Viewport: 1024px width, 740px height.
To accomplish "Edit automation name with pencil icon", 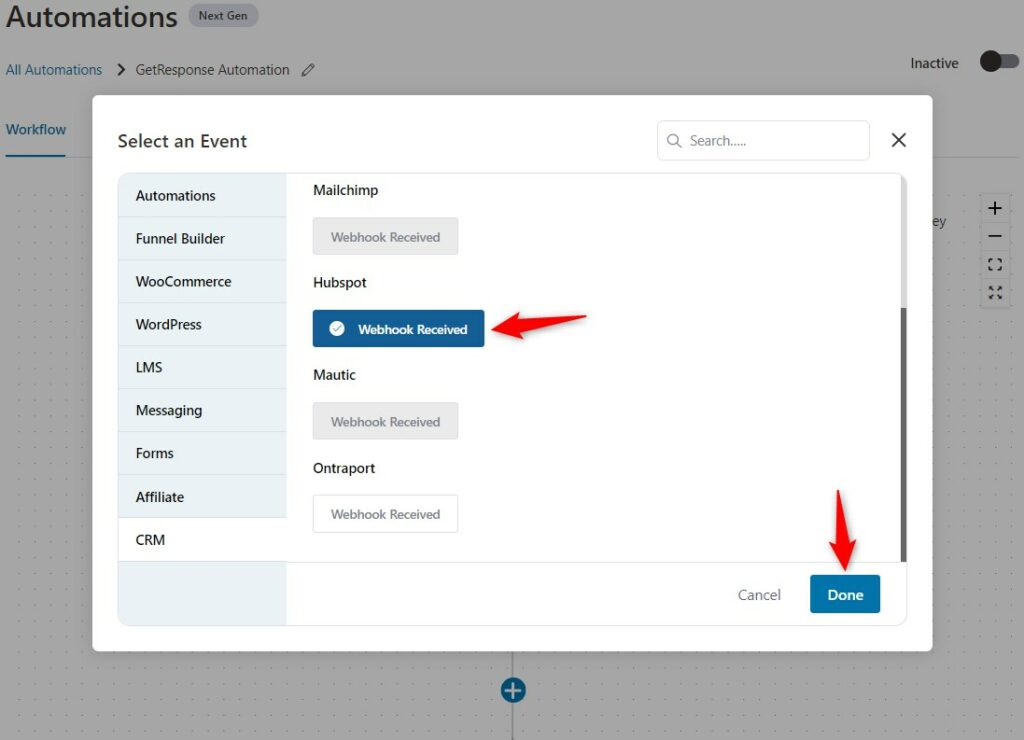I will (x=308, y=70).
